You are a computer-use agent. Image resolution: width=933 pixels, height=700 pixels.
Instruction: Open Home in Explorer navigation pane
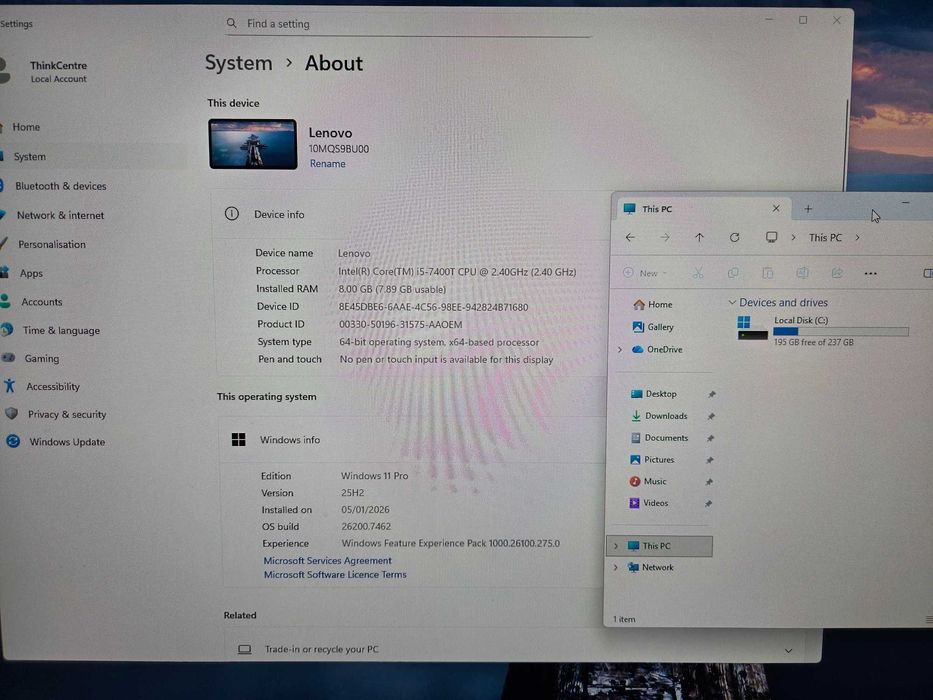(653, 305)
